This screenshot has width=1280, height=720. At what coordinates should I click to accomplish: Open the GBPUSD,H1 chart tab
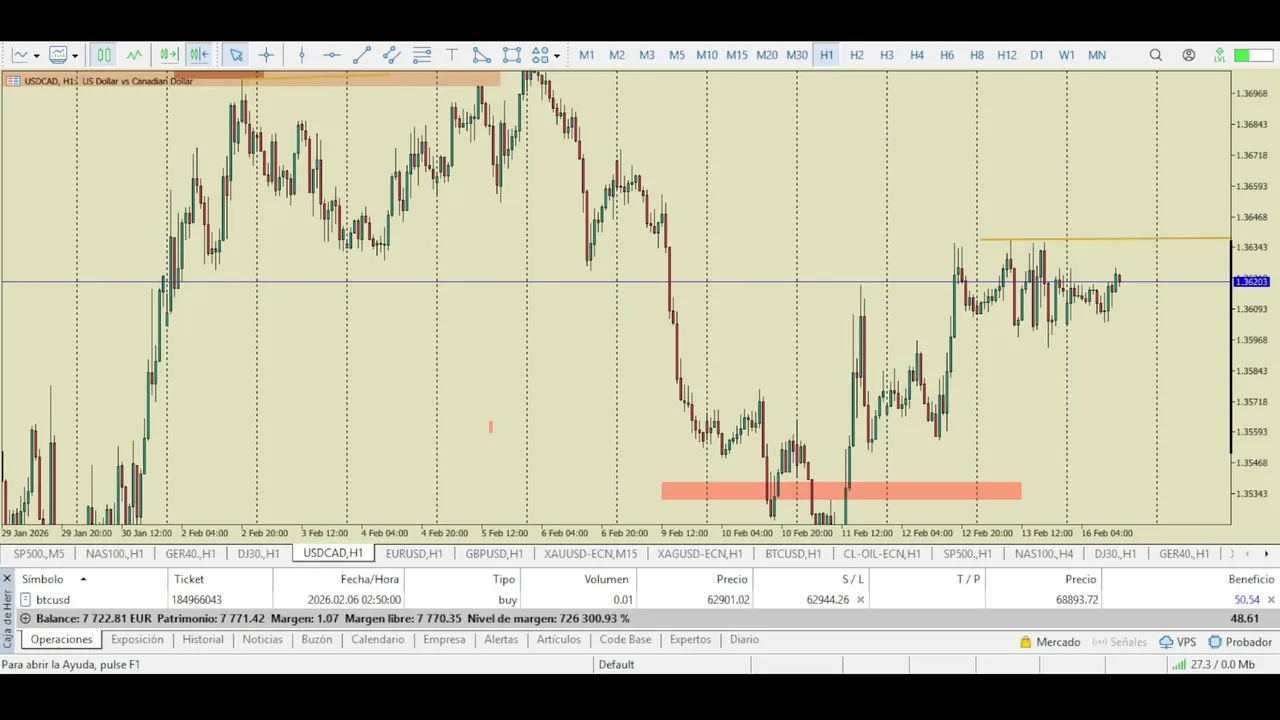tap(494, 554)
